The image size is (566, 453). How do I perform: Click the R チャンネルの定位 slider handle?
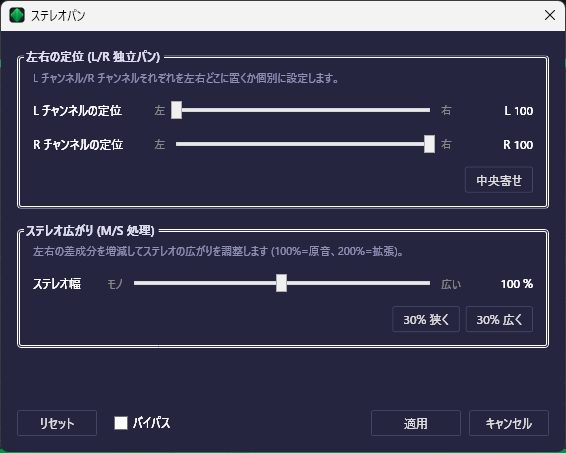click(429, 144)
